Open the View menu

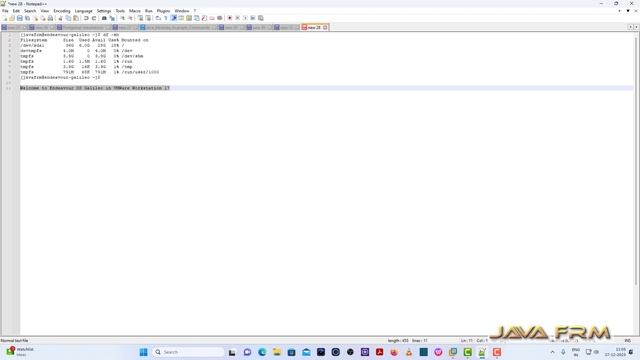[x=45, y=11]
